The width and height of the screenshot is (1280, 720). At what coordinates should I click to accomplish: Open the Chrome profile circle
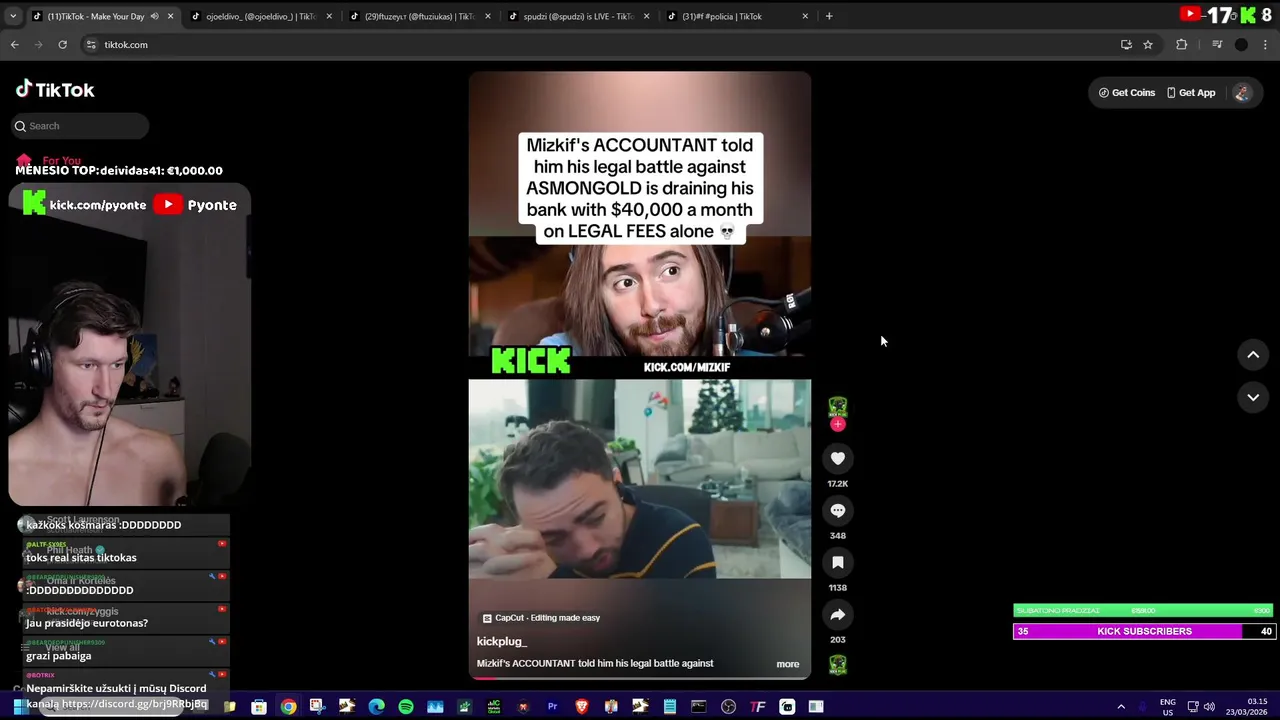(1241, 44)
